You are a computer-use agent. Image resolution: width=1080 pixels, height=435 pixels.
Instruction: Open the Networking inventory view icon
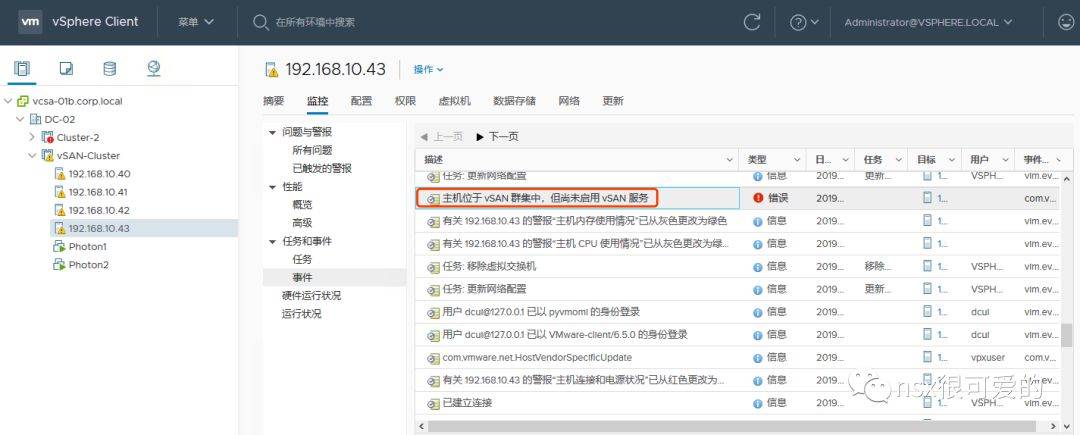point(153,69)
